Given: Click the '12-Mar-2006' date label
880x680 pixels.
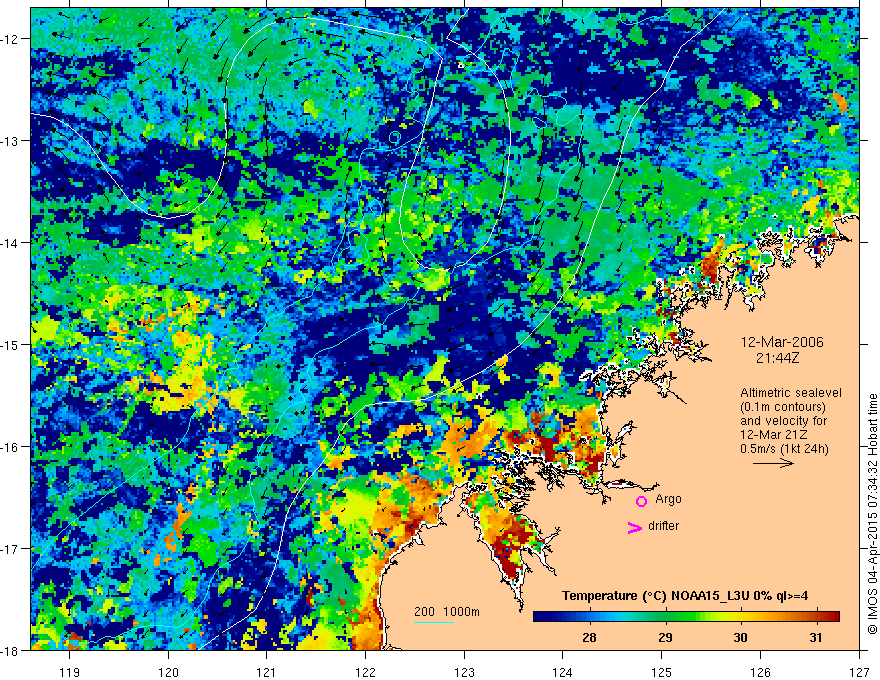Looking at the screenshot, I should (782, 342).
